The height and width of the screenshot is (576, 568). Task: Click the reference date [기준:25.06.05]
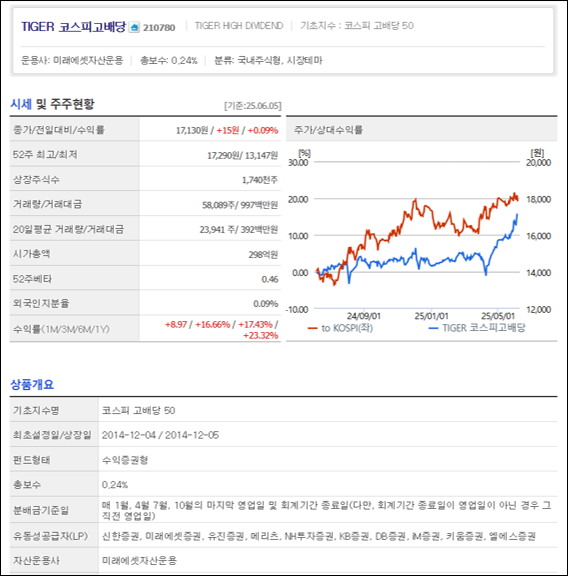click(253, 106)
